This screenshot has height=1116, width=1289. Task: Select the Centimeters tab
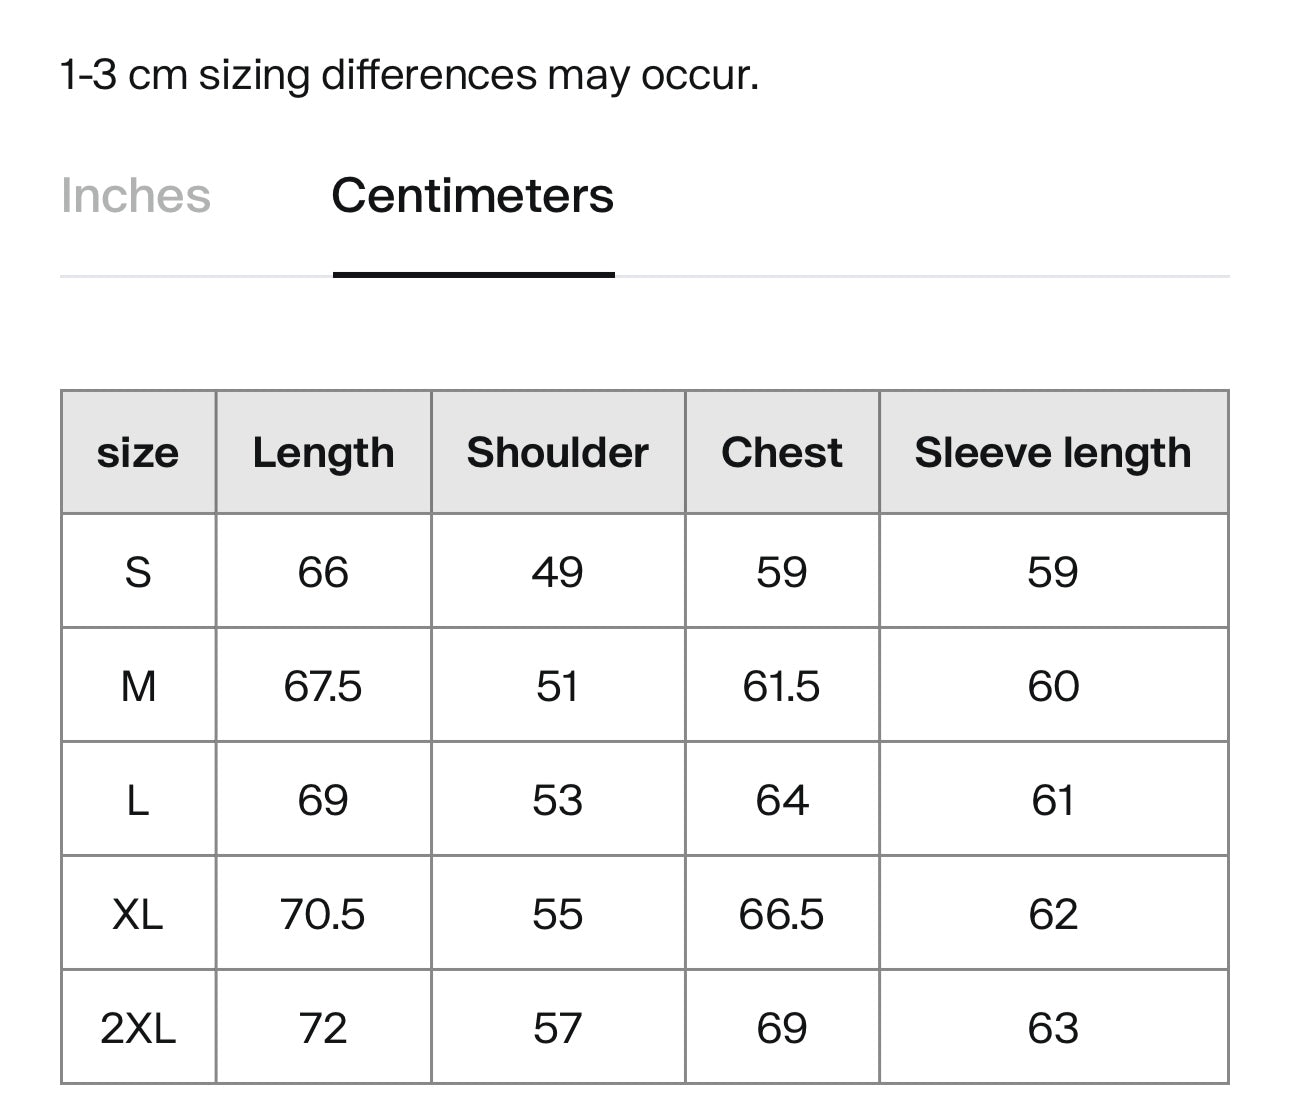click(x=473, y=196)
